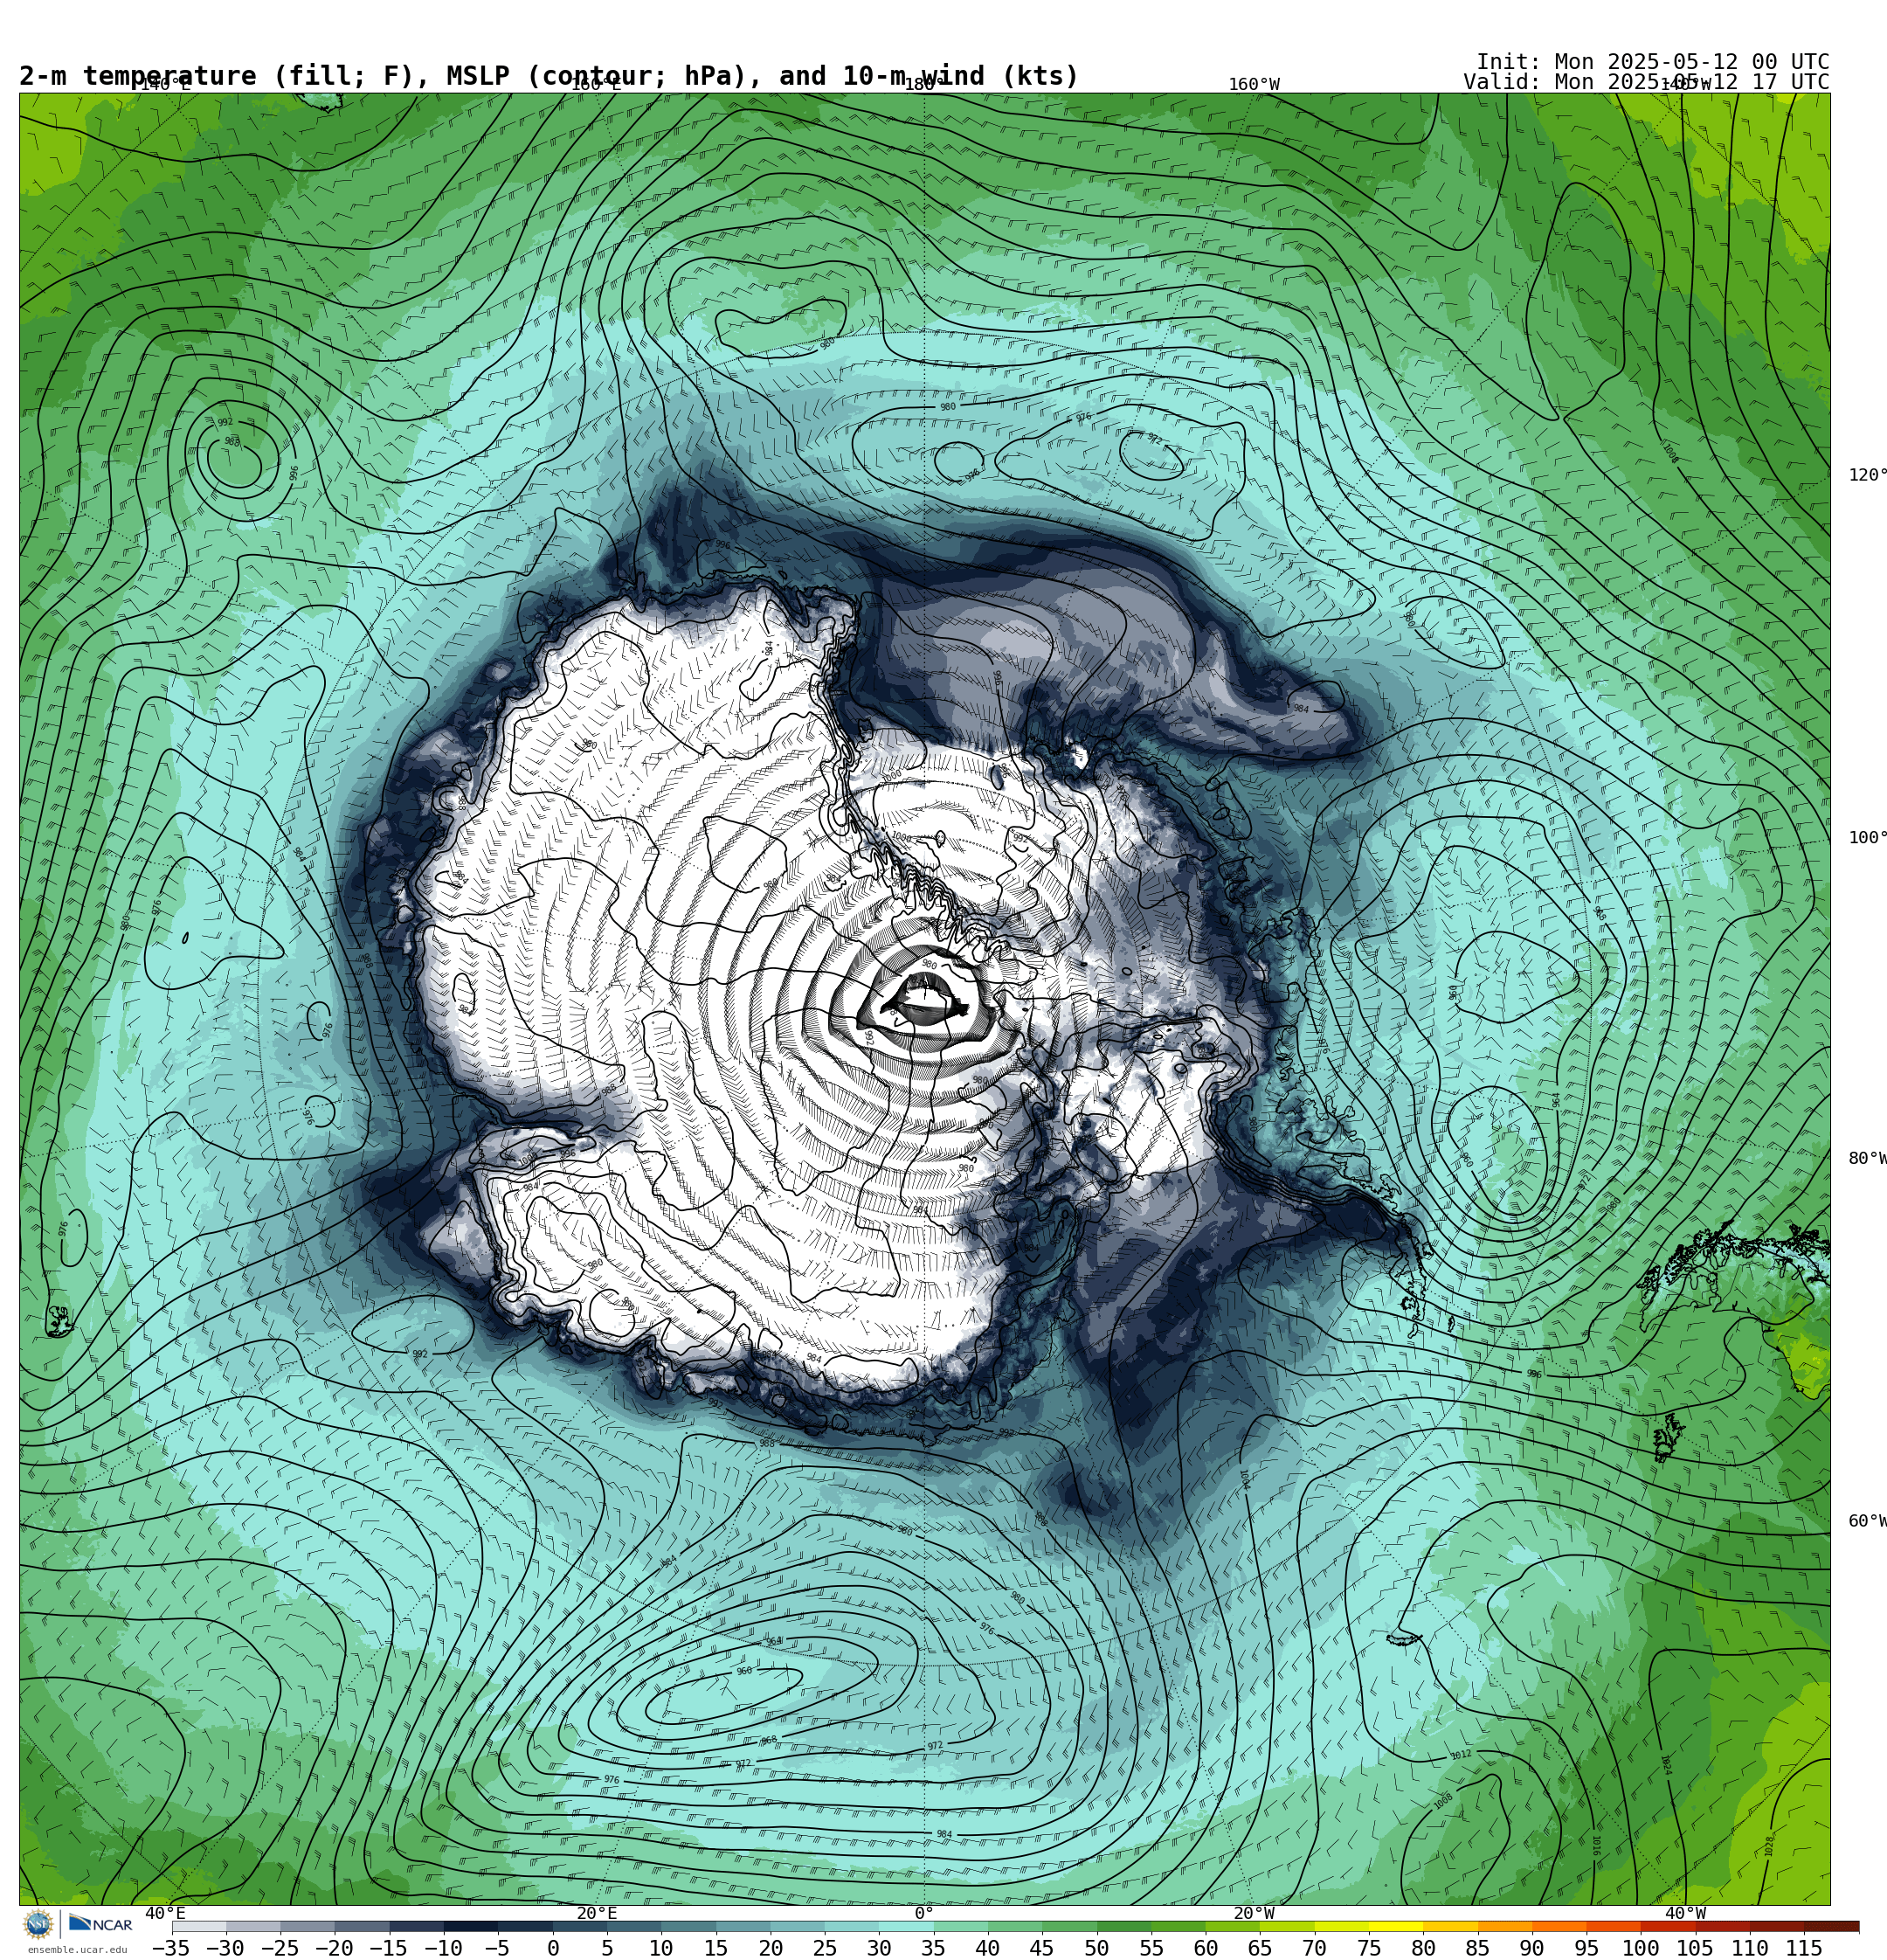Click the dark red swatch ending the colorbar

pos(1832,1926)
